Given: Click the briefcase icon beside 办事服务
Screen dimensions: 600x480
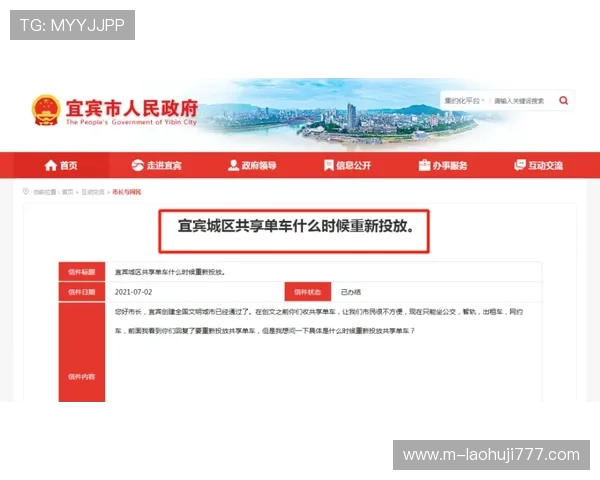Looking at the screenshot, I should click(x=424, y=165).
